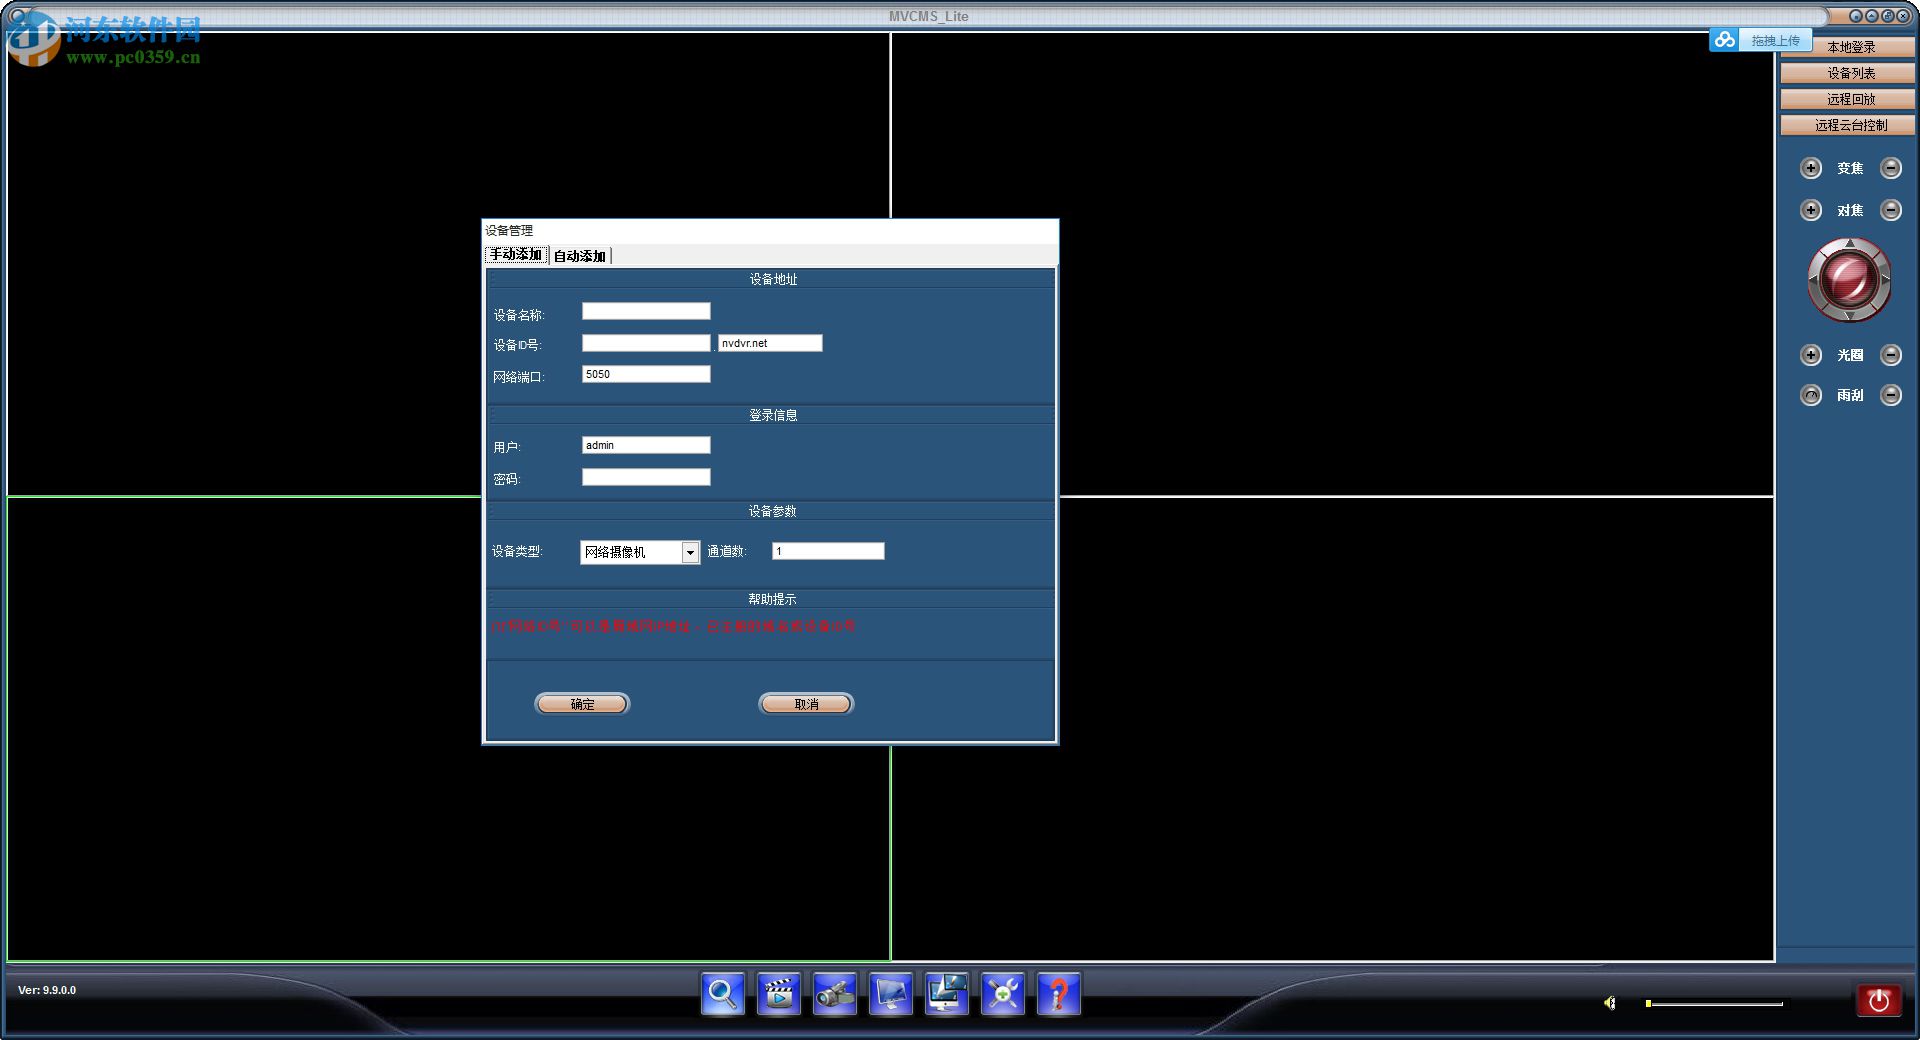Cancel the dialog with 取消 button
The image size is (1920, 1040).
[806, 704]
